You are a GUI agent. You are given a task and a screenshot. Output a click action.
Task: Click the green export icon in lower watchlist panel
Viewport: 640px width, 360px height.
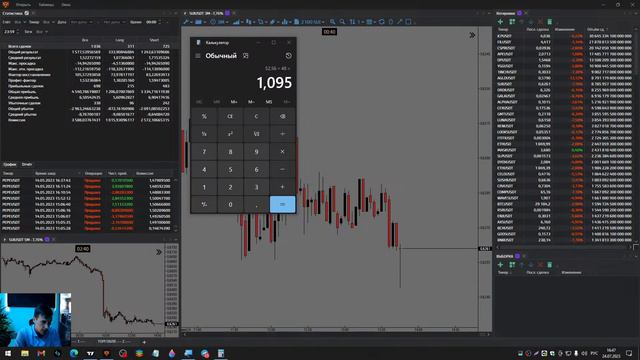pos(549,265)
